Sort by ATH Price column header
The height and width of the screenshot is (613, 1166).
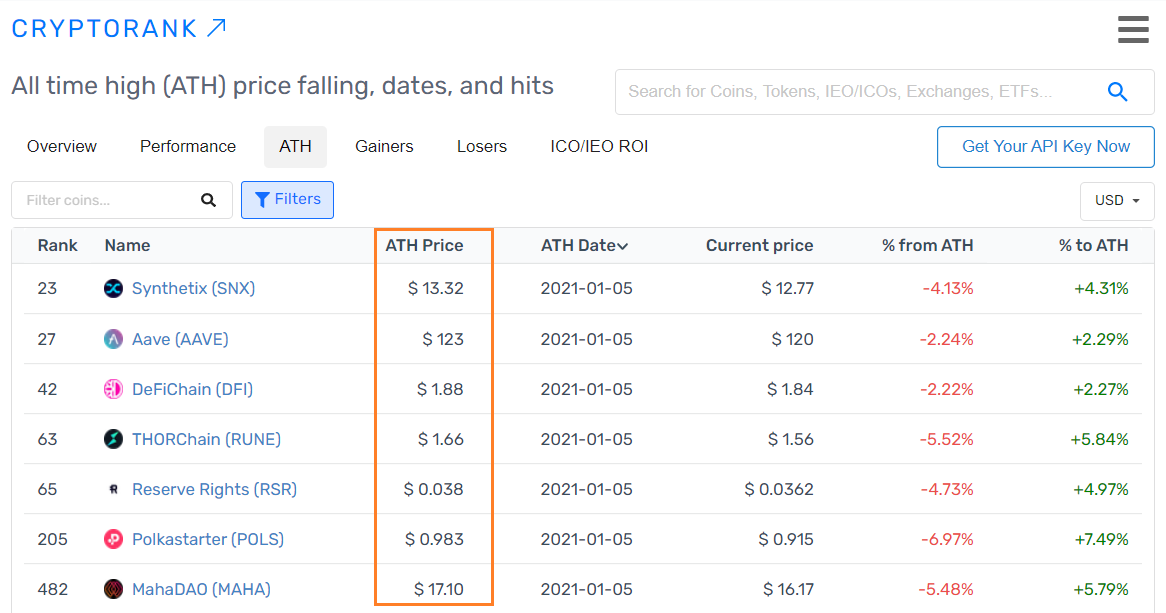pyautogui.click(x=424, y=245)
